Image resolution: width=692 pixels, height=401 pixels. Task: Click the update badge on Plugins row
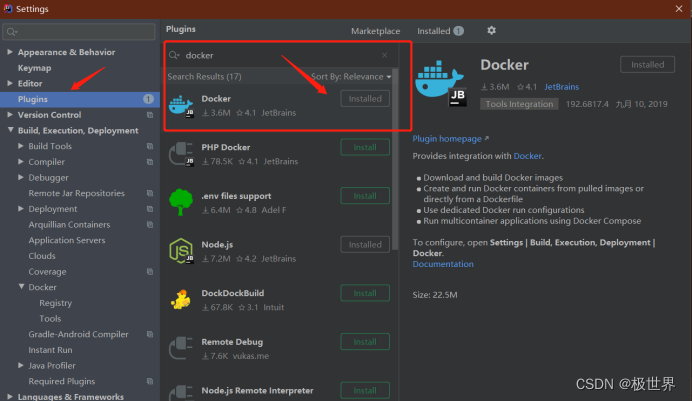pos(148,99)
